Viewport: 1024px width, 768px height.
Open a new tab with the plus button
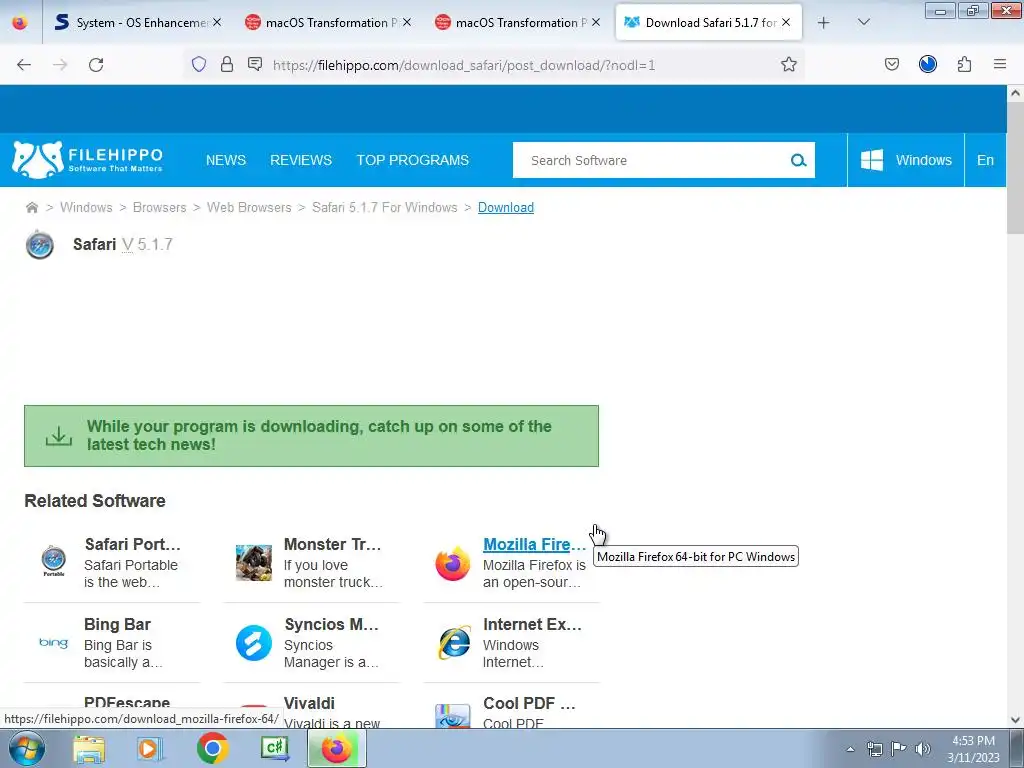[x=824, y=23]
